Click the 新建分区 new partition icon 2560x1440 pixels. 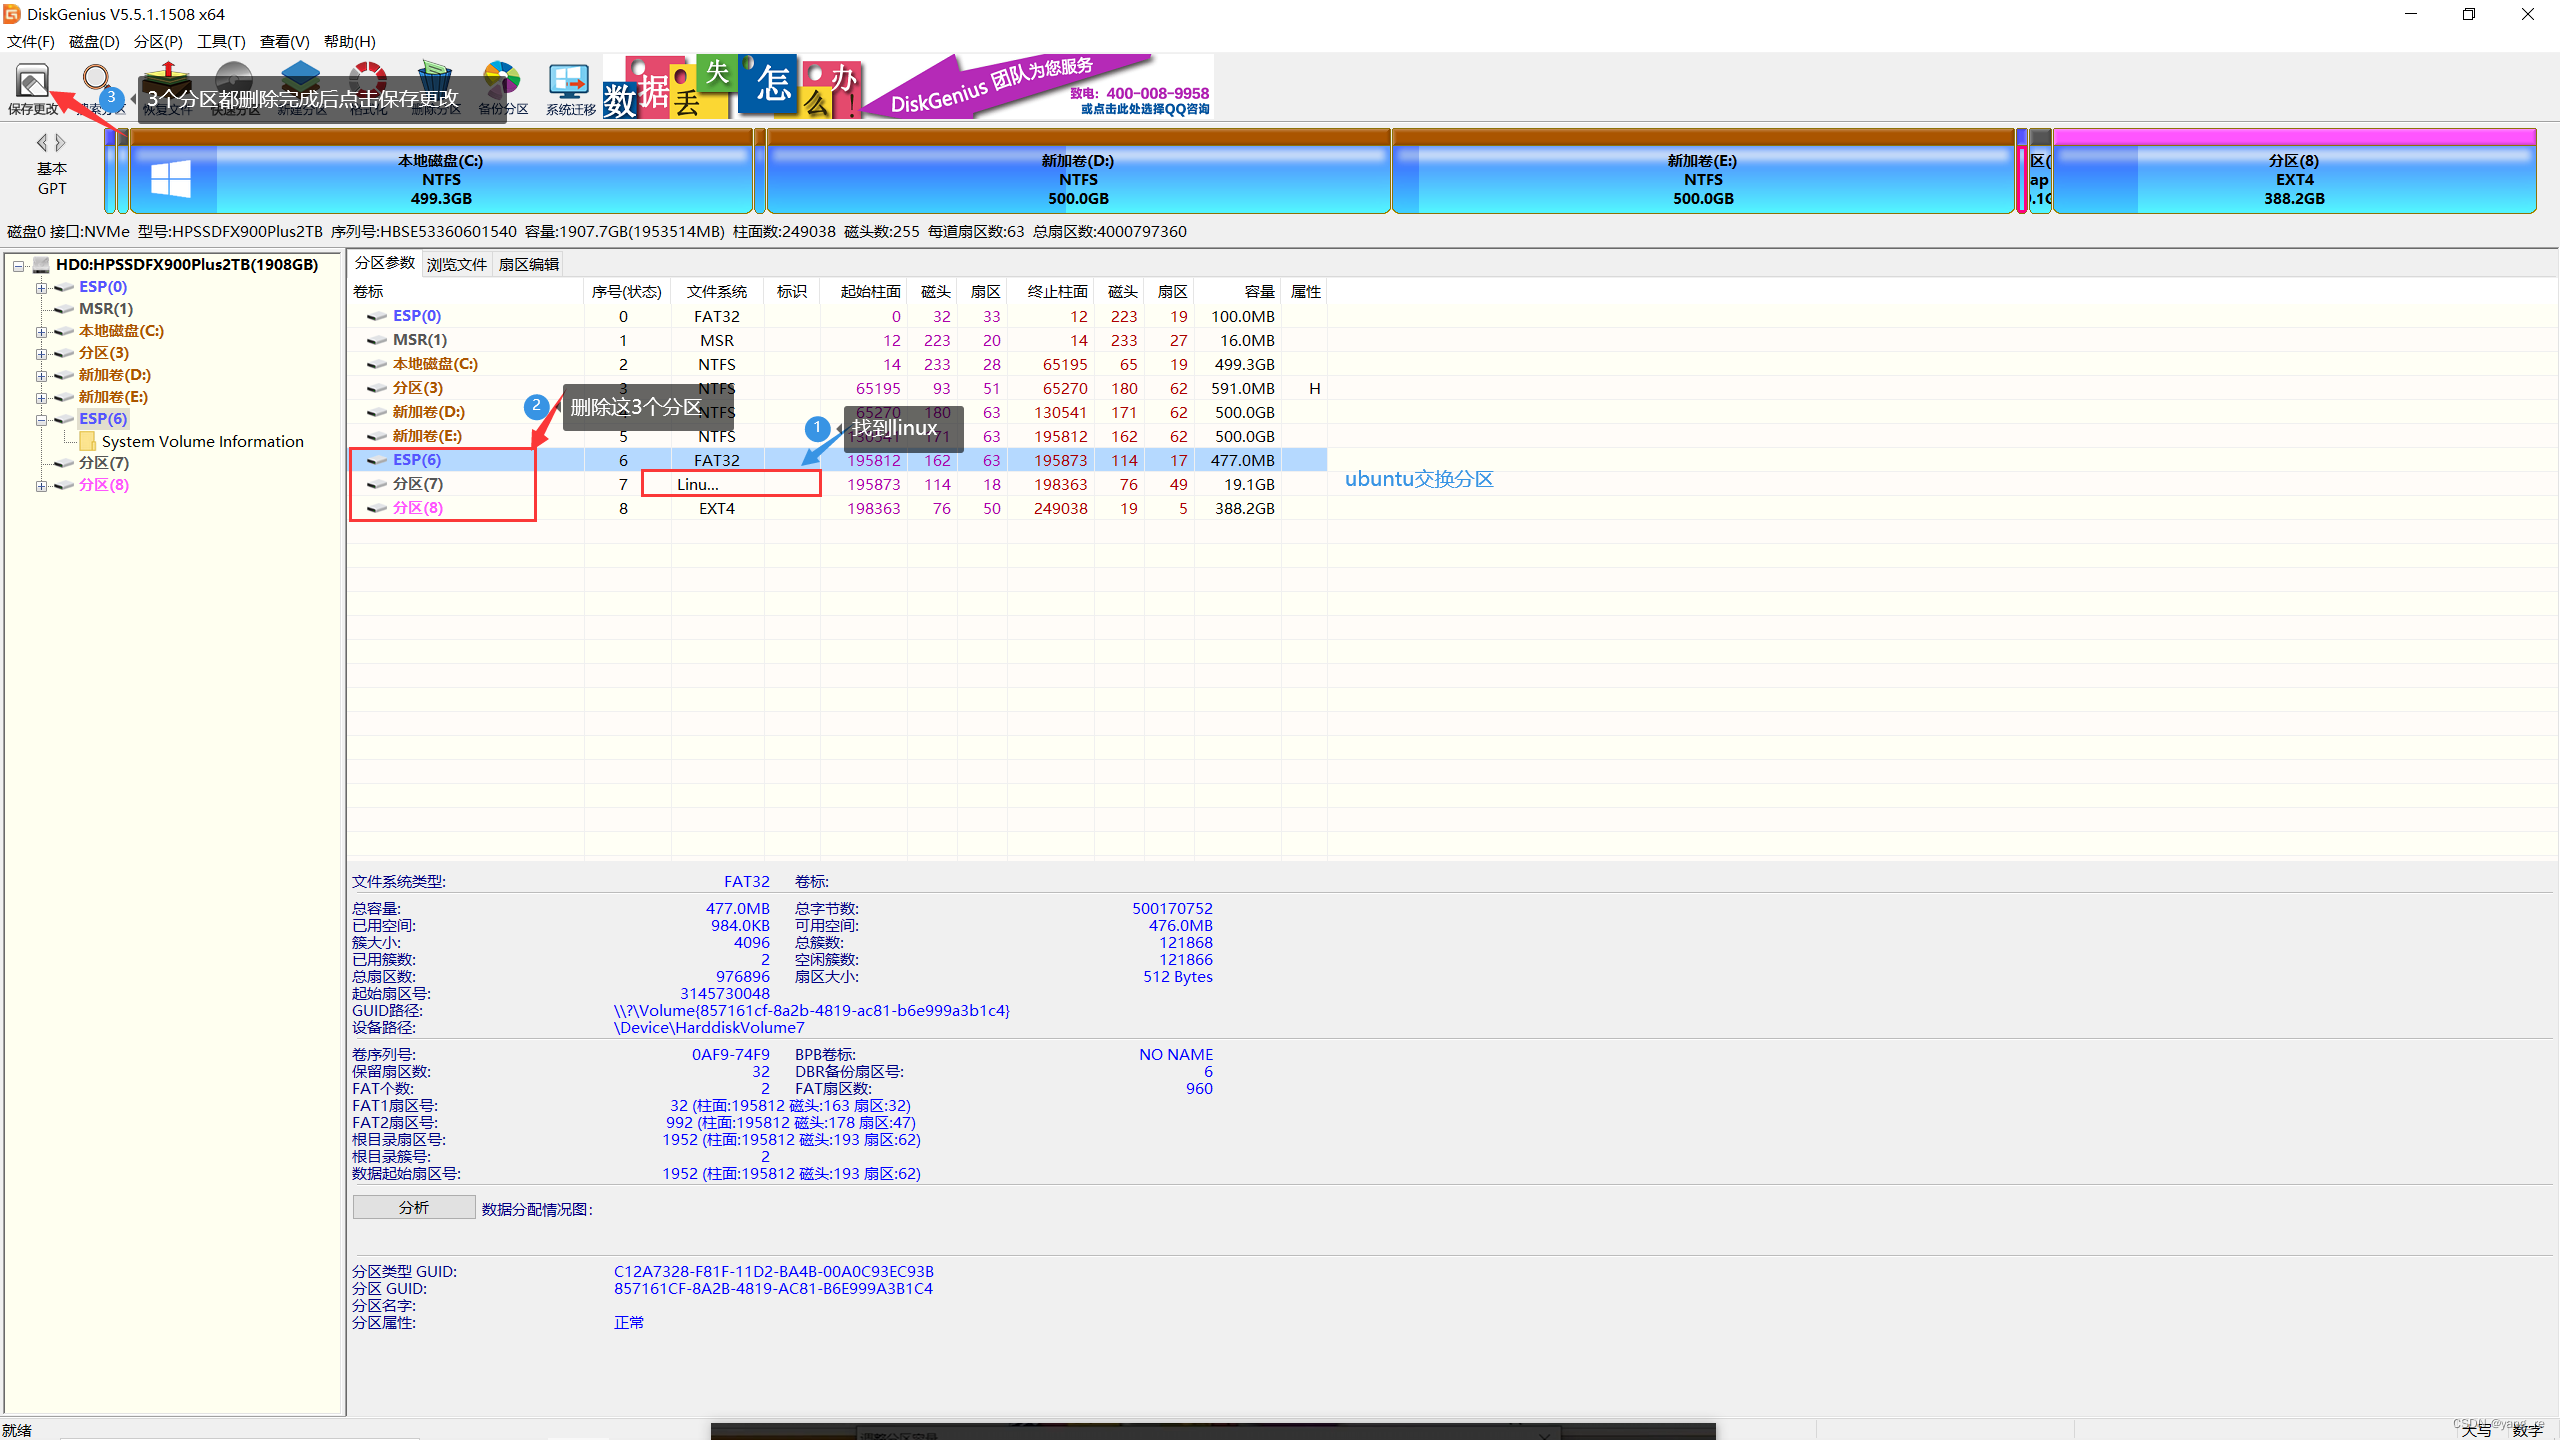point(301,80)
